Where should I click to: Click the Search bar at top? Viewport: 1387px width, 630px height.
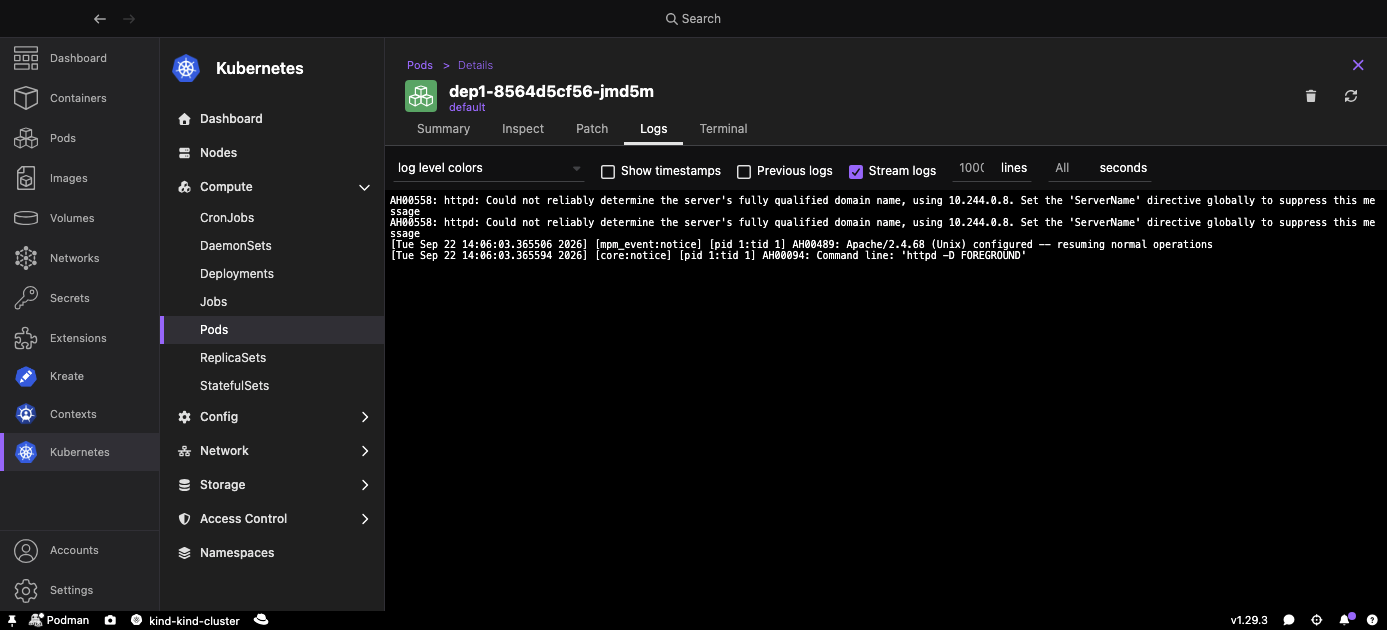[x=693, y=19]
